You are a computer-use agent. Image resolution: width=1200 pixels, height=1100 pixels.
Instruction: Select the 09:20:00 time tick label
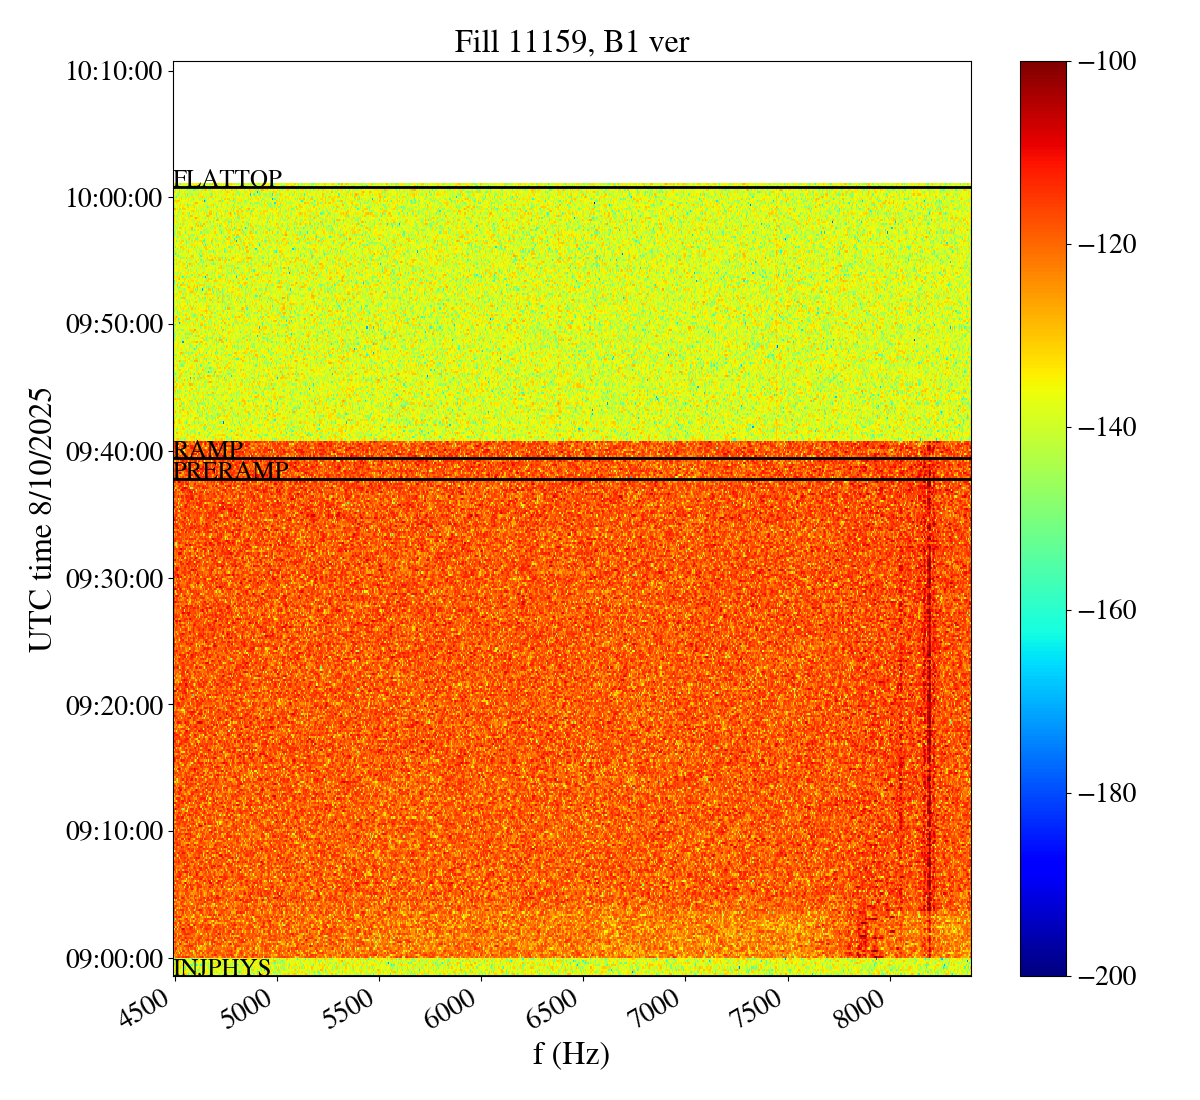[114, 706]
